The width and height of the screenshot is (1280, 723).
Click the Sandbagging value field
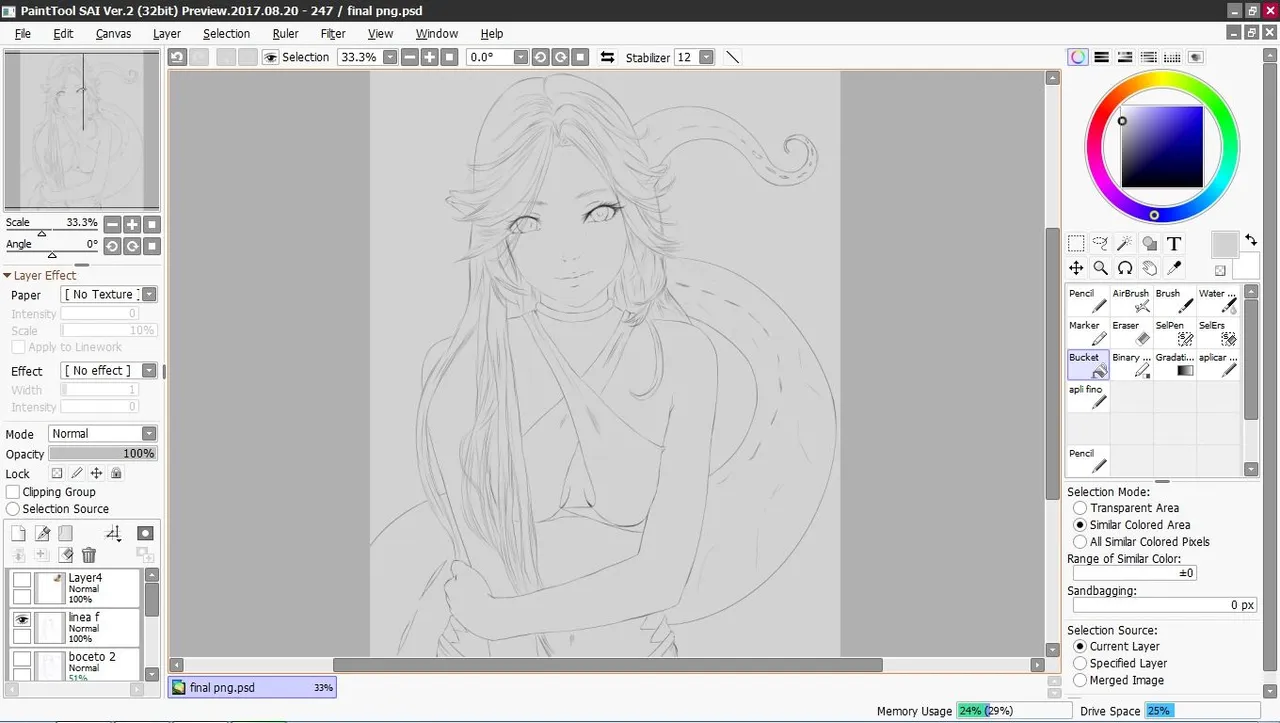1165,605
